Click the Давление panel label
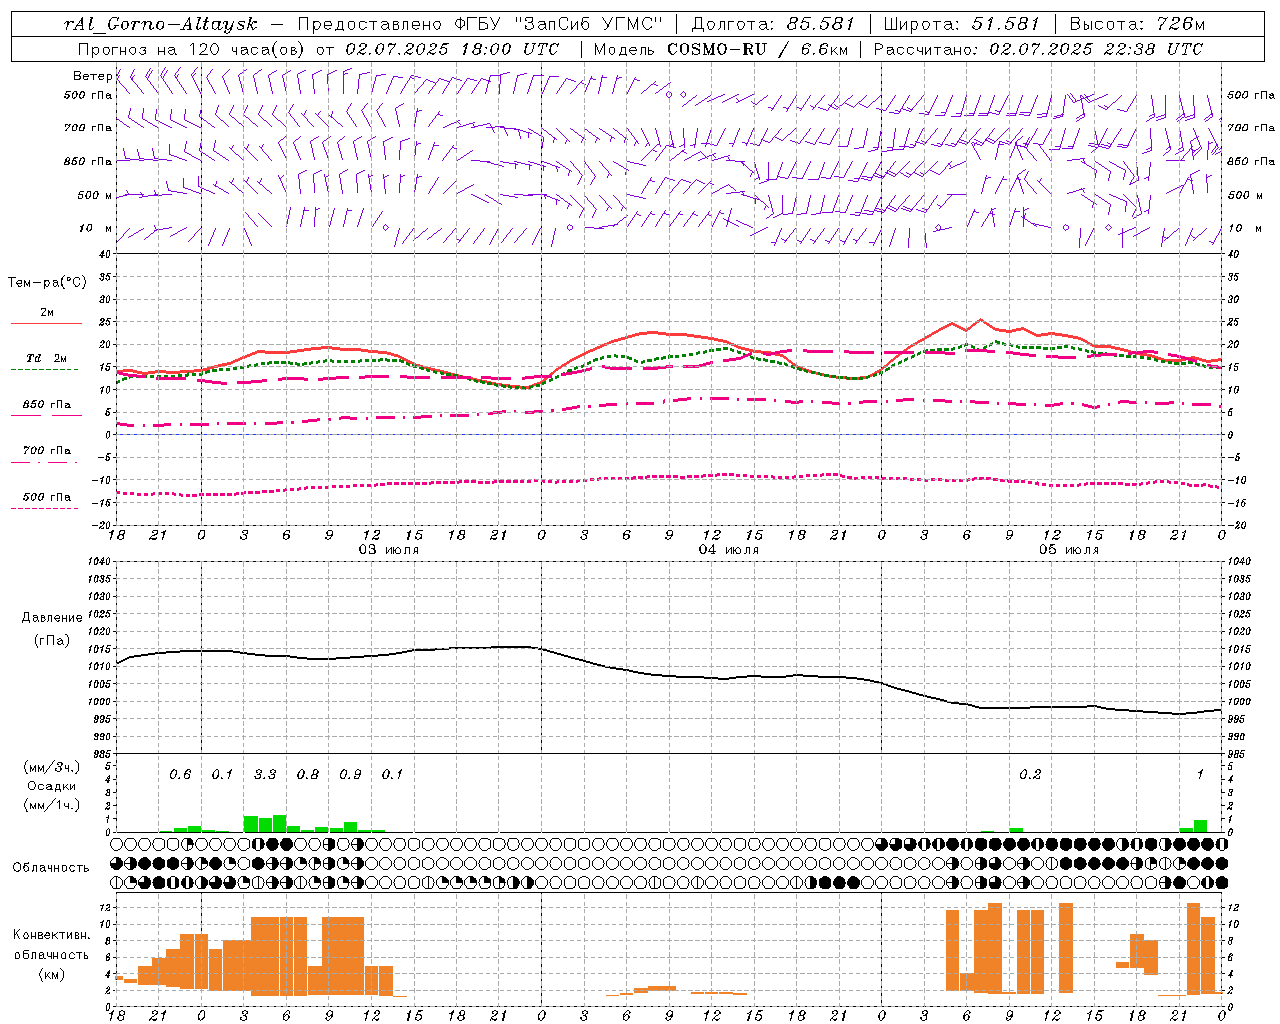 click(52, 618)
